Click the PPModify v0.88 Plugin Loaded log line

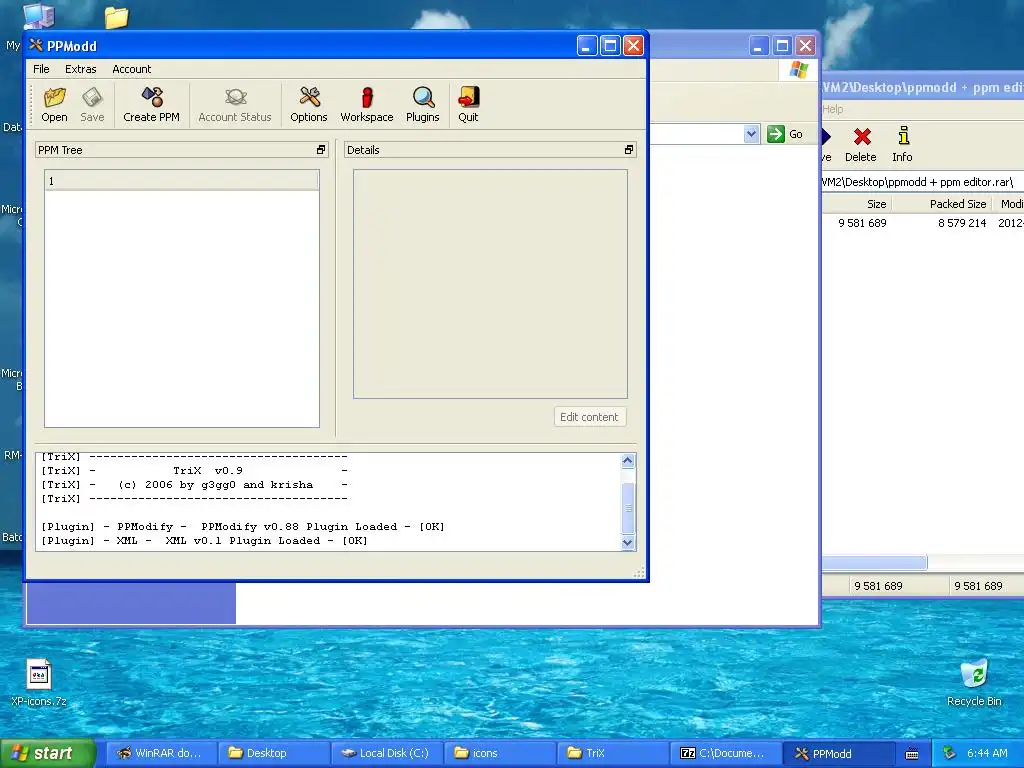point(243,526)
